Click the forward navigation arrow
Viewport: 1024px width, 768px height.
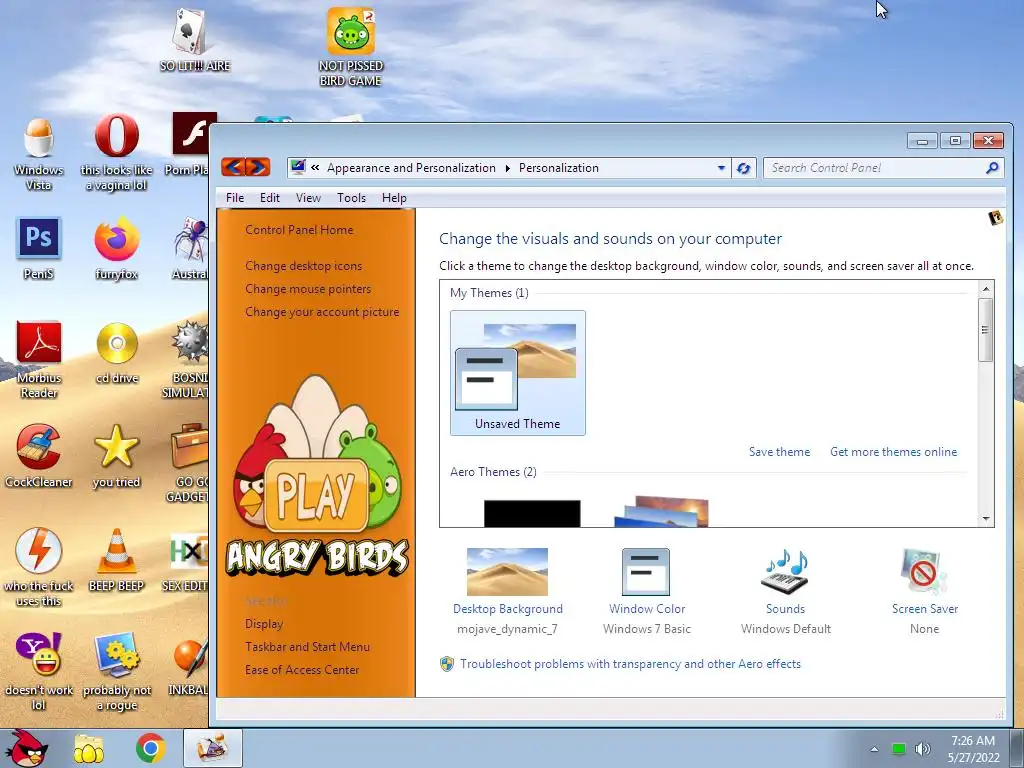(258, 168)
